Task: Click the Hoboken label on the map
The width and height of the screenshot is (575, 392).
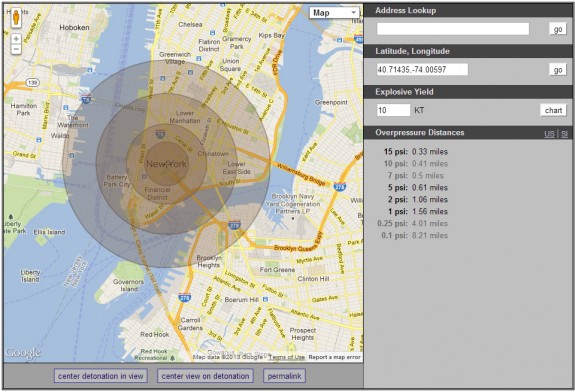Action: 74,28
